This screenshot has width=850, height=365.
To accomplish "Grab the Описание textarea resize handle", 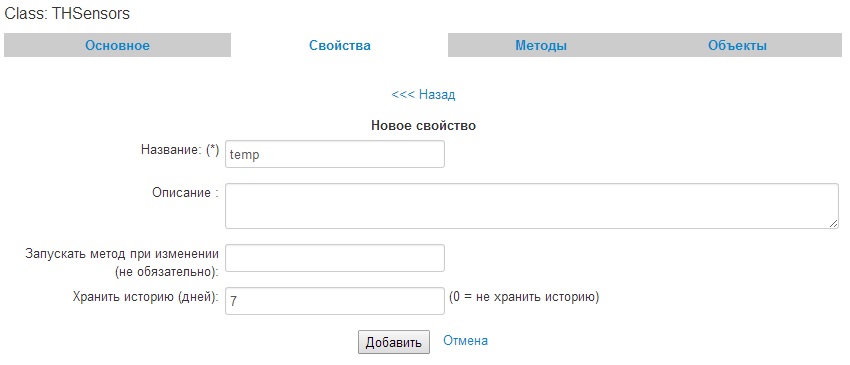I will click(x=834, y=223).
